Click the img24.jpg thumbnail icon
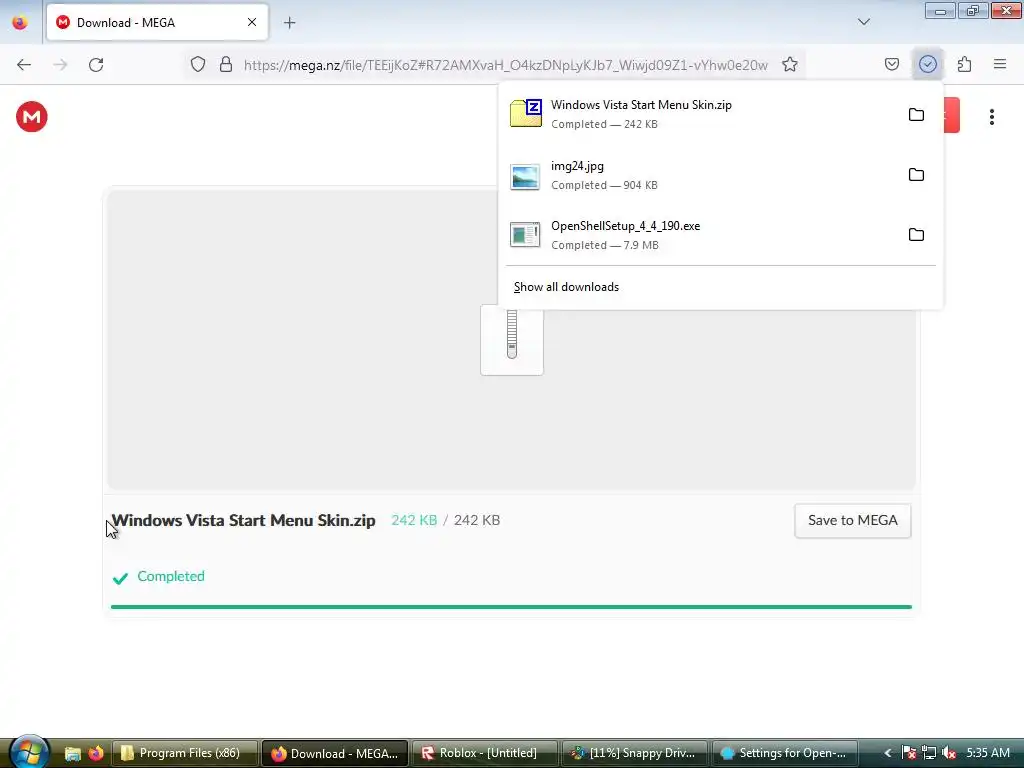 tap(525, 176)
